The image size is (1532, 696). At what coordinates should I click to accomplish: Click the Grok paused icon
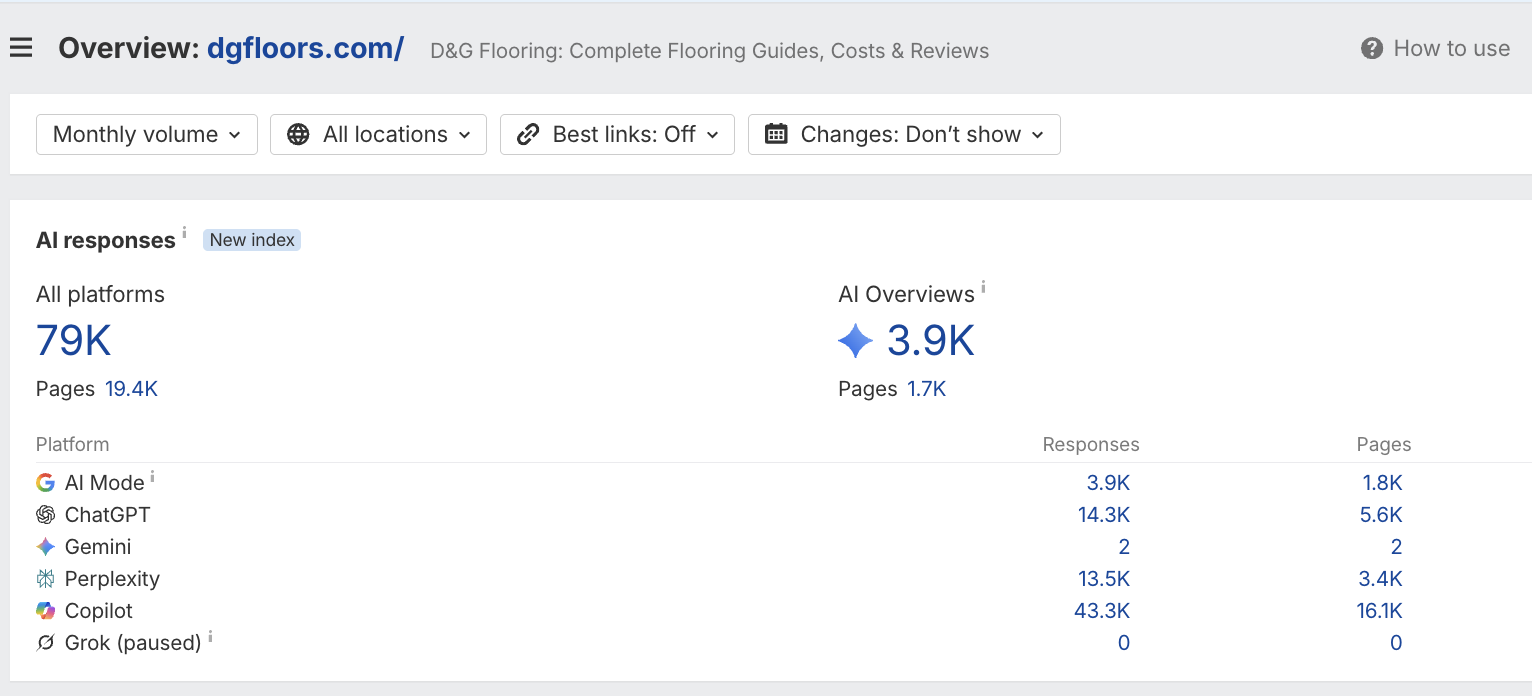(x=45, y=643)
